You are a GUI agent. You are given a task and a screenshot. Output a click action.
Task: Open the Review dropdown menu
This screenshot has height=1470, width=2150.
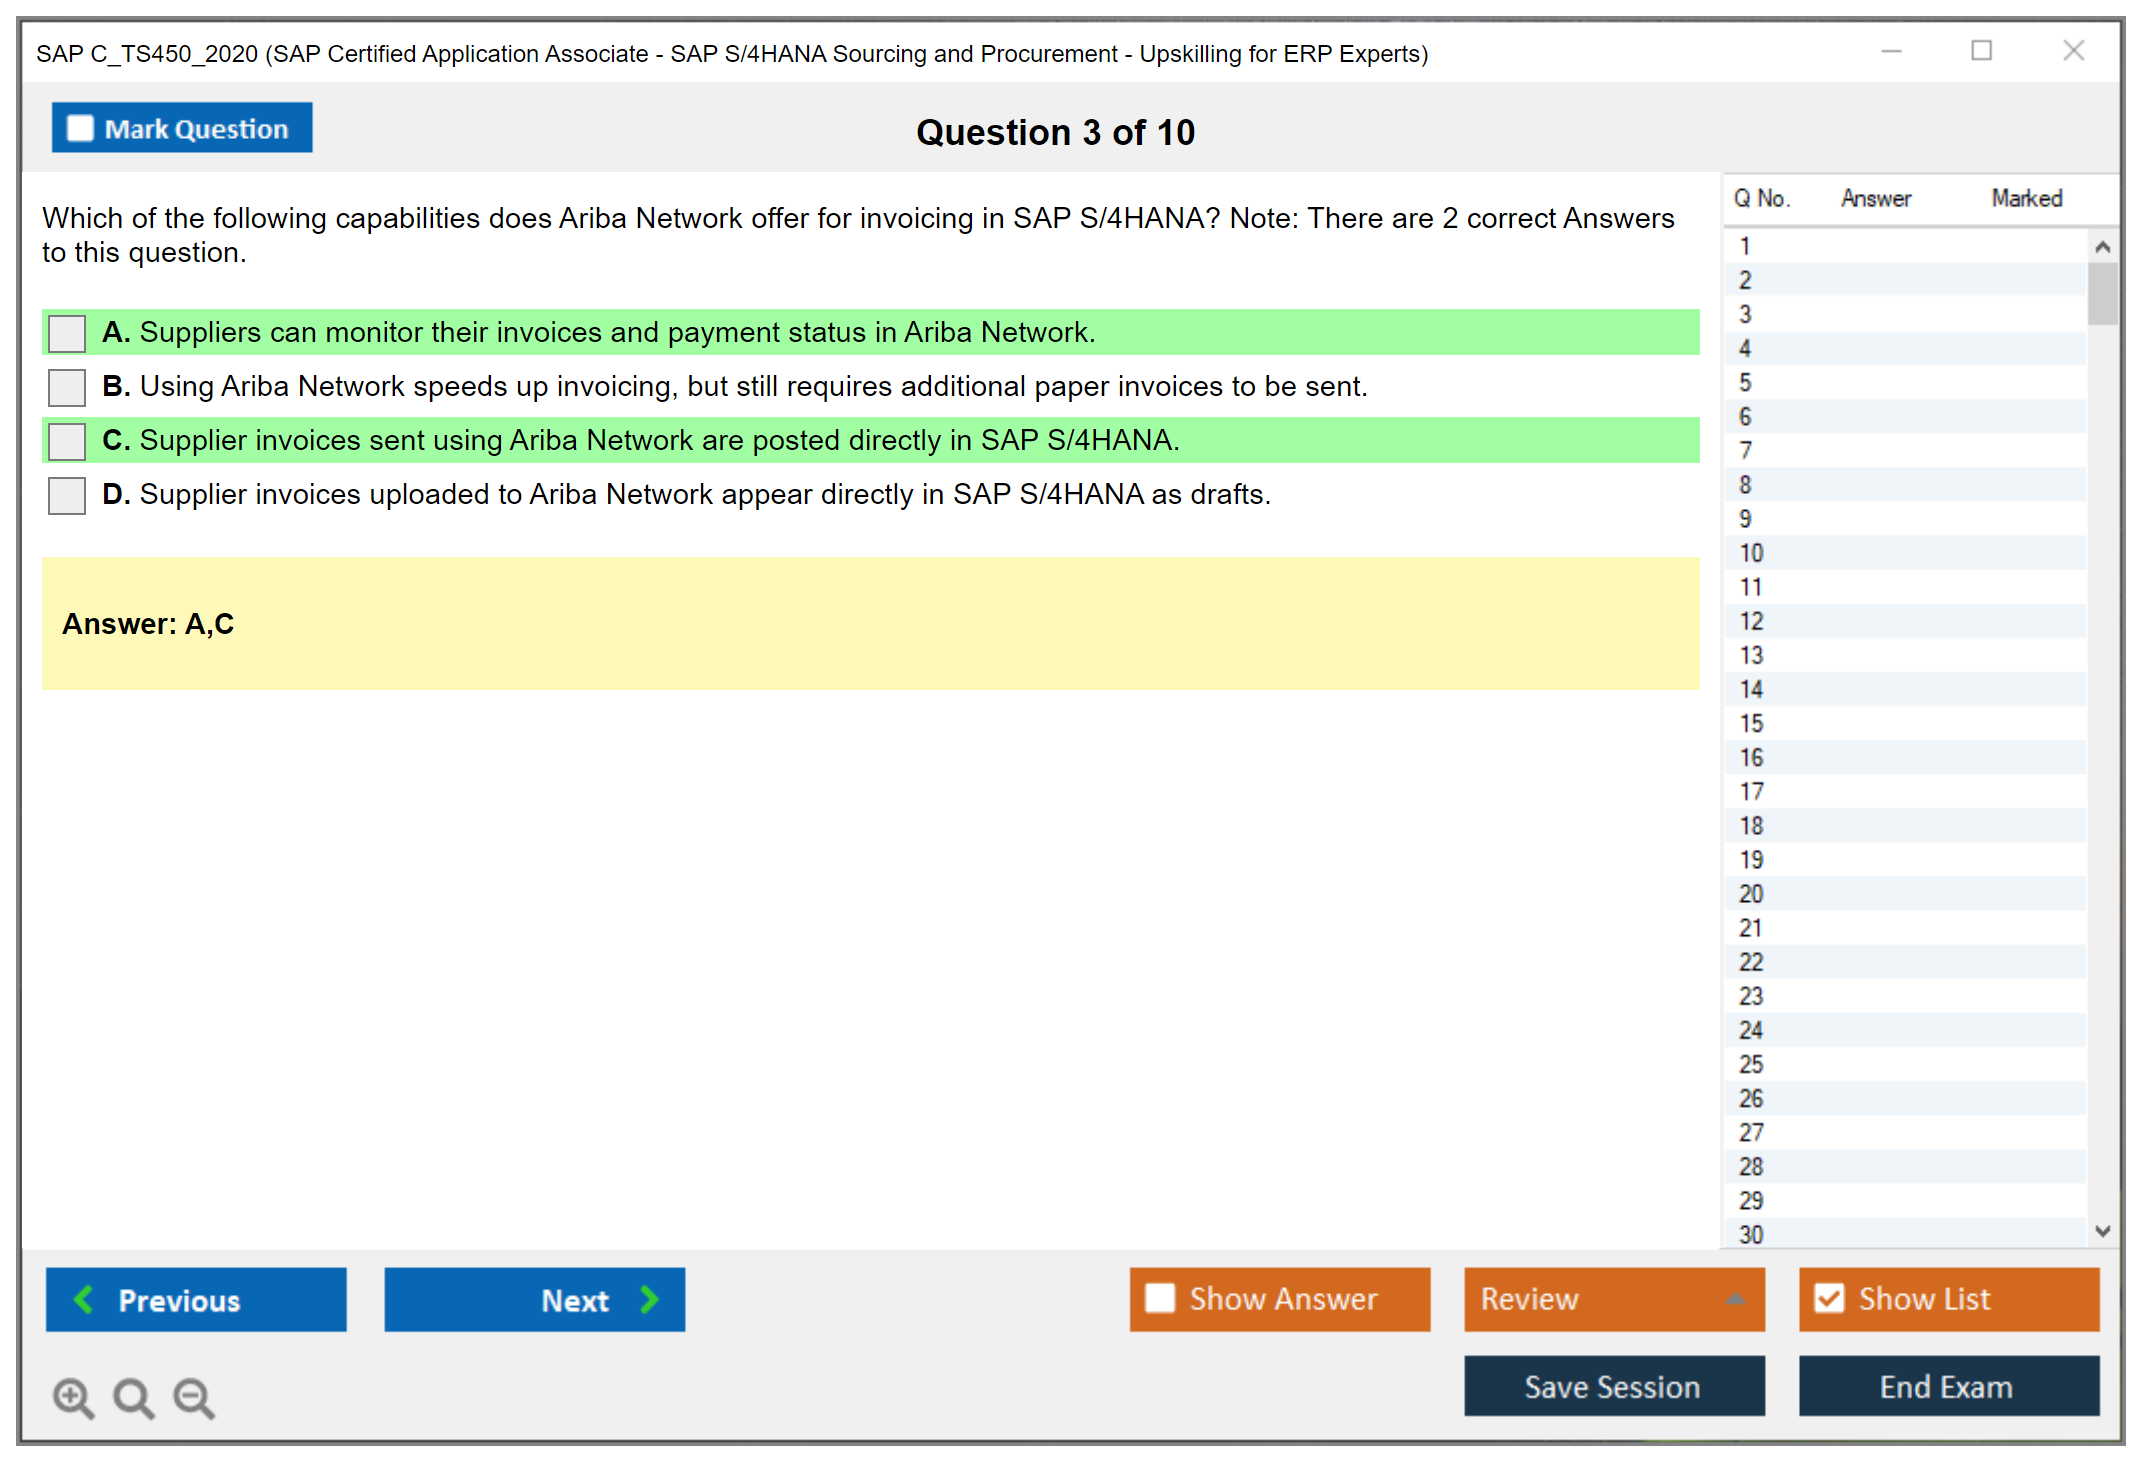1734,1299
